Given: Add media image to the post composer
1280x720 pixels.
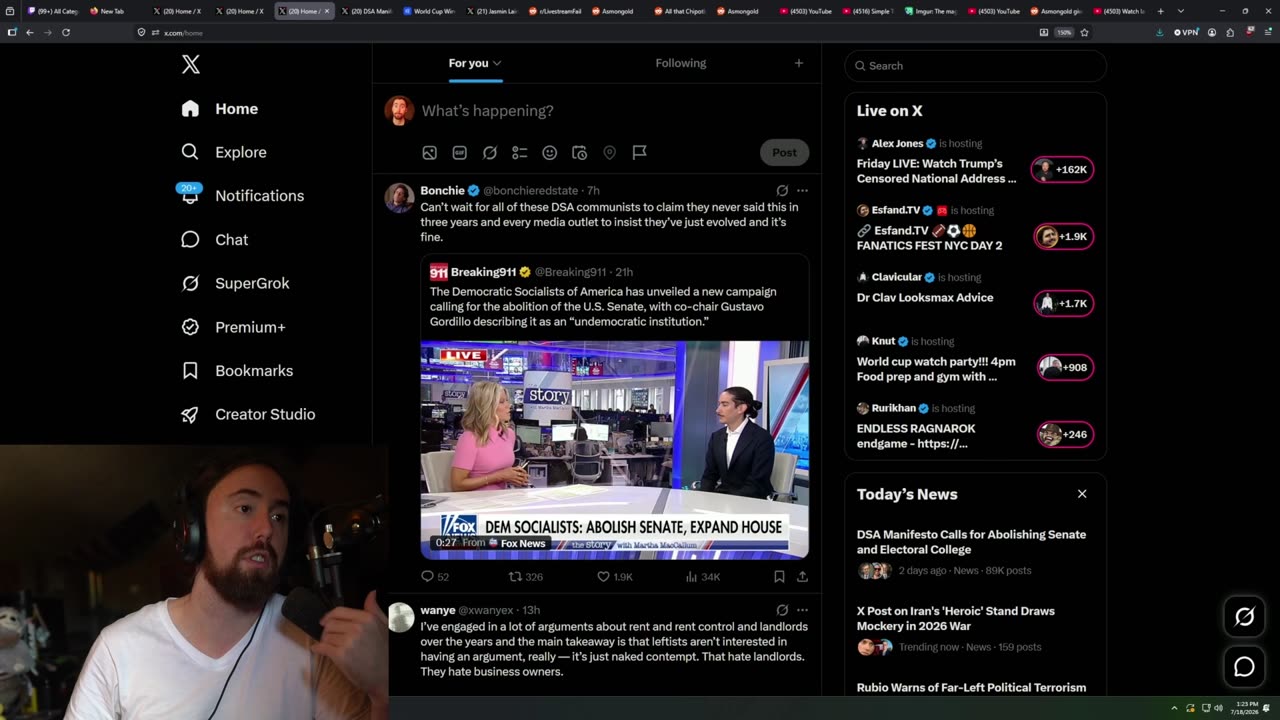Looking at the screenshot, I should click(x=429, y=153).
